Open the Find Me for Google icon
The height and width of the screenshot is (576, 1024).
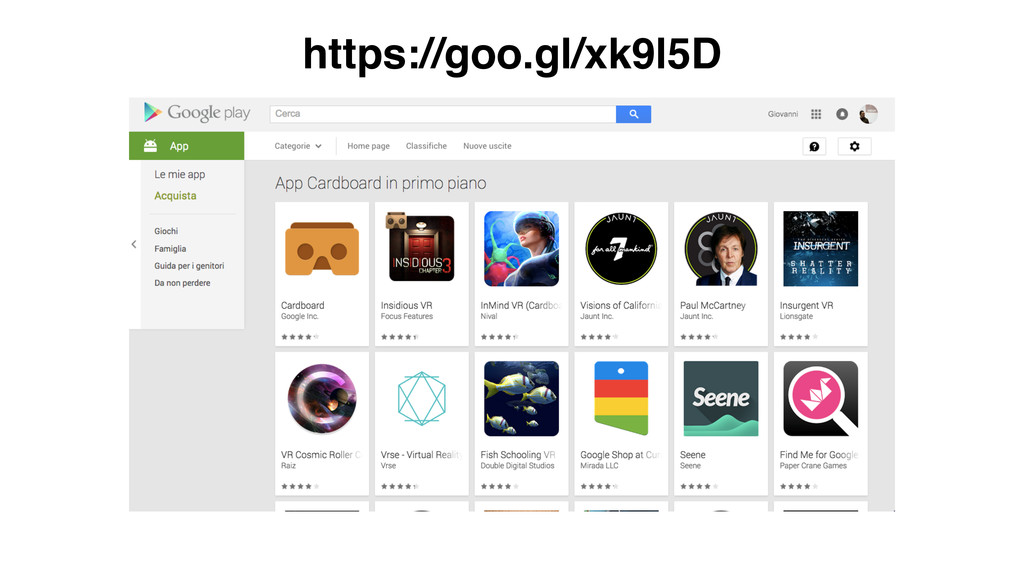820,398
